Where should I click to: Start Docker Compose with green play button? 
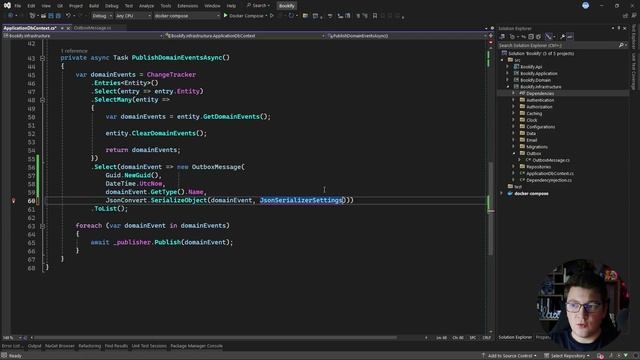(x=225, y=16)
